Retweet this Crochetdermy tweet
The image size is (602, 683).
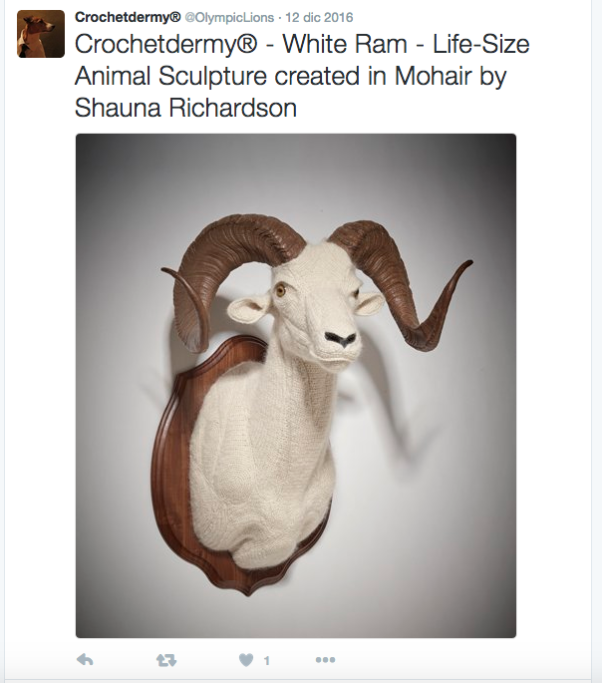166,660
